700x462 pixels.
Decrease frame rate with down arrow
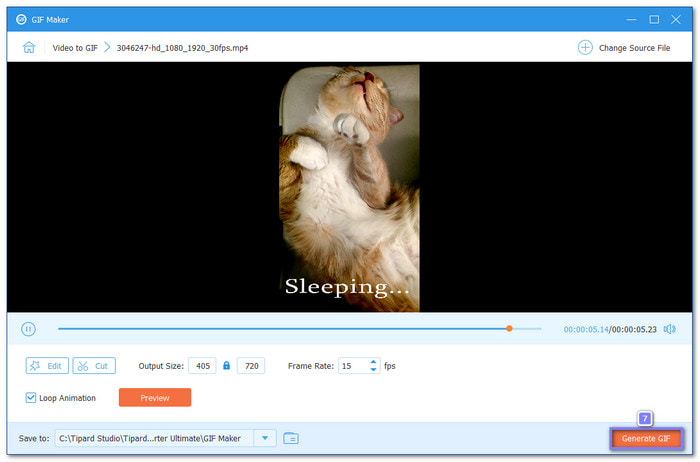coord(374,370)
